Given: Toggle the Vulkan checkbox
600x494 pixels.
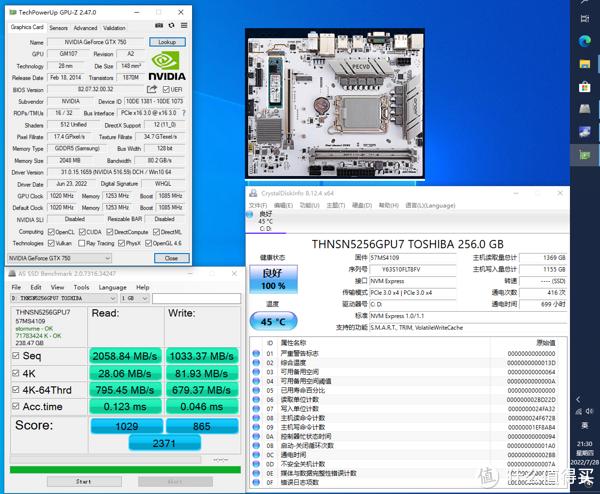Looking at the screenshot, I should pos(51,243).
